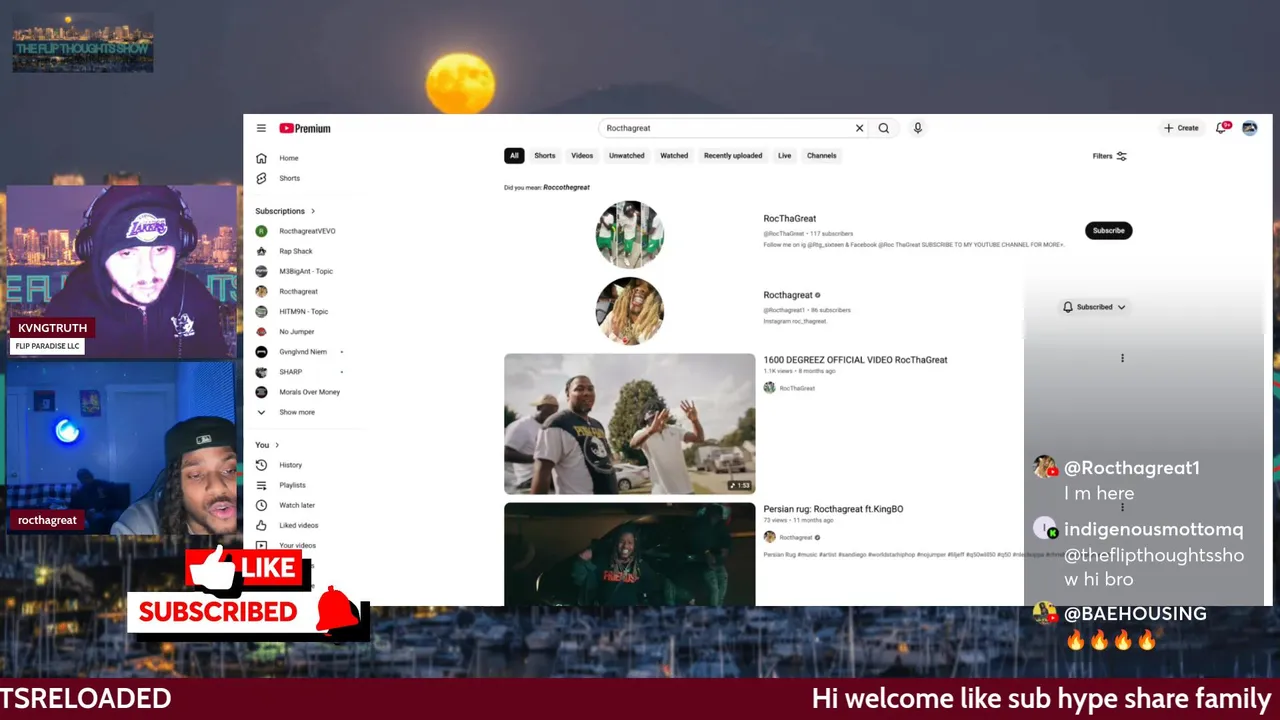This screenshot has width=1280, height=720.
Task: Open the three-dot menu for 1600 DEGREEZ
Action: (1122, 358)
